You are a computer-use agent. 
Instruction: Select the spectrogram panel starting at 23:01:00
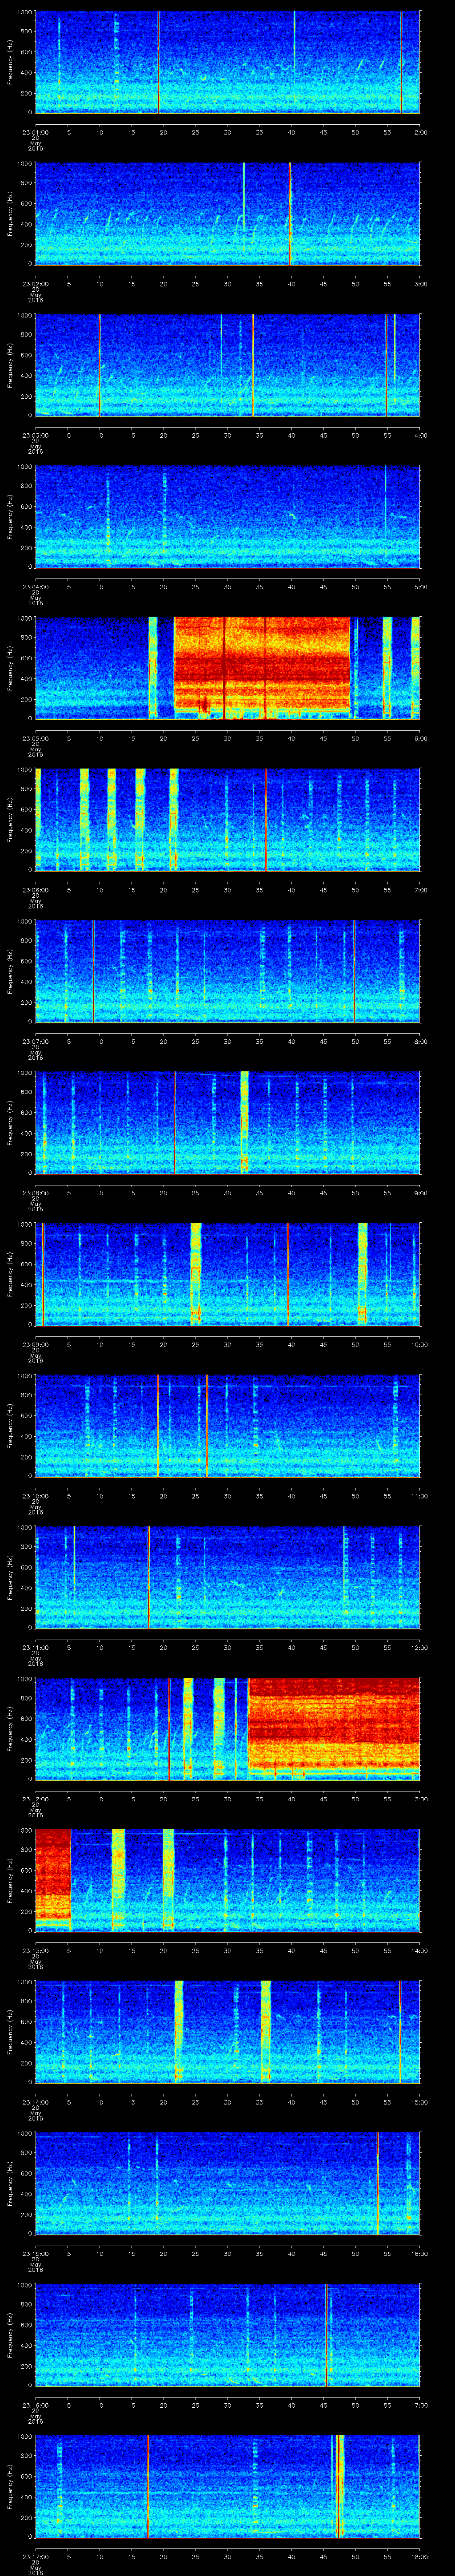point(228,62)
